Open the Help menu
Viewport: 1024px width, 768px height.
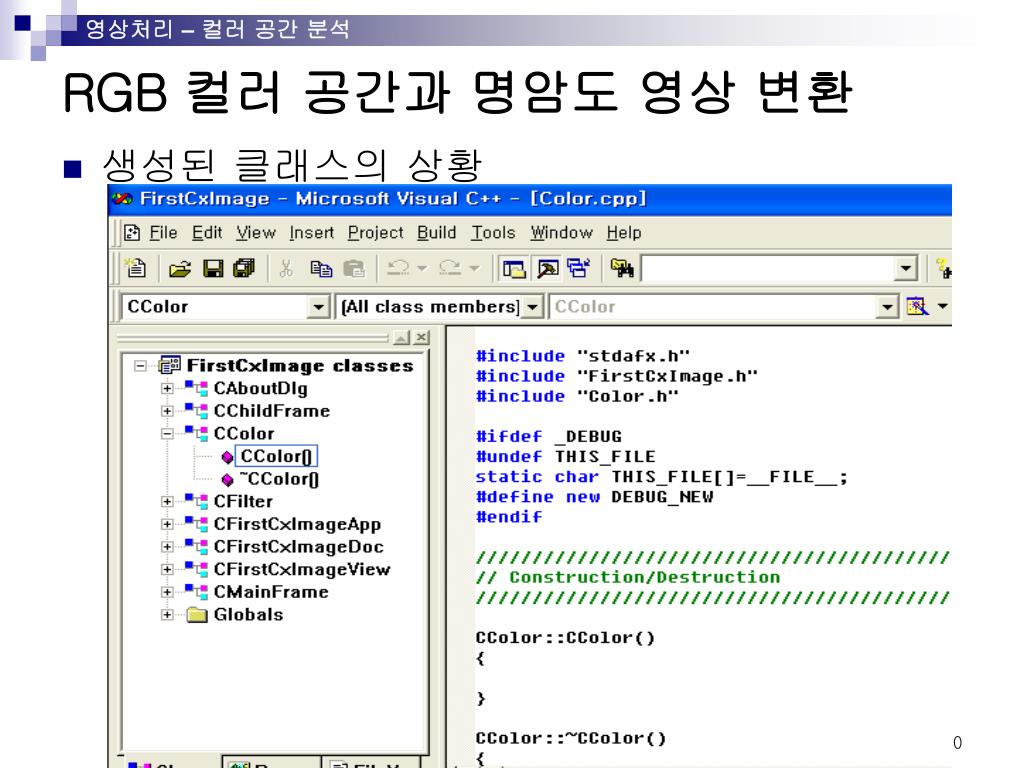pos(624,232)
